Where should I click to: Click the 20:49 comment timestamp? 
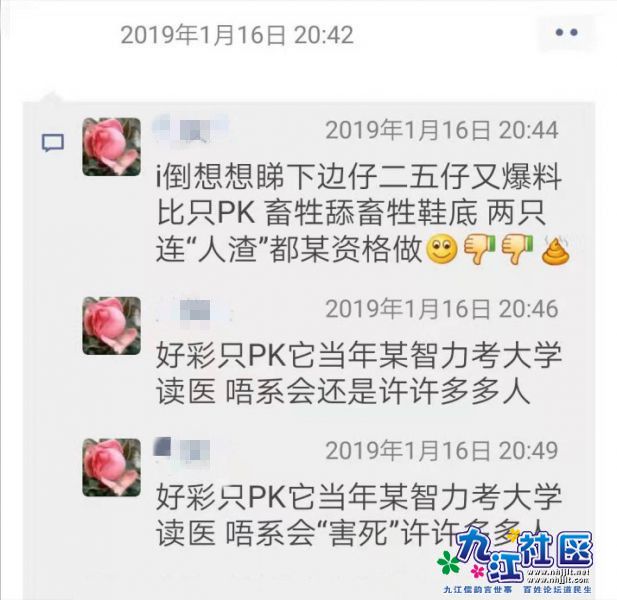[442, 450]
